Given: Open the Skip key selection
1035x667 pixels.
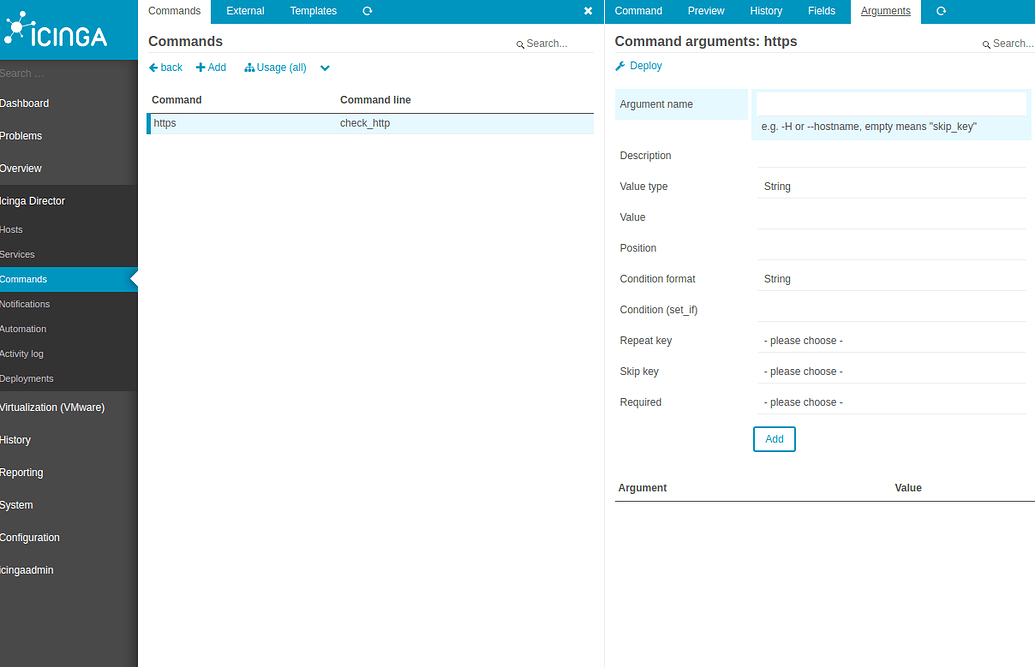Looking at the screenshot, I should [x=891, y=371].
